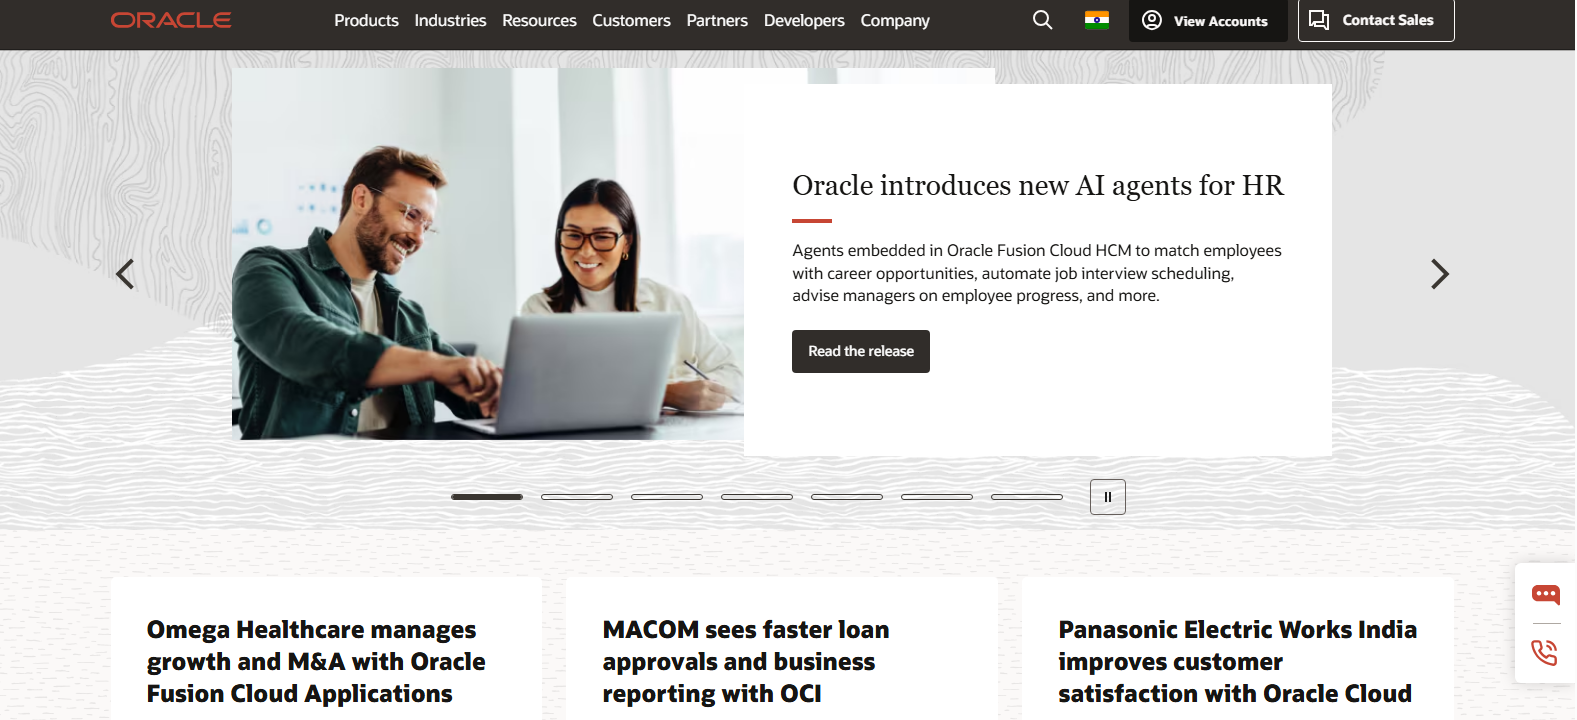Click the Oracle logo
This screenshot has height=720, width=1577.
tap(171, 20)
